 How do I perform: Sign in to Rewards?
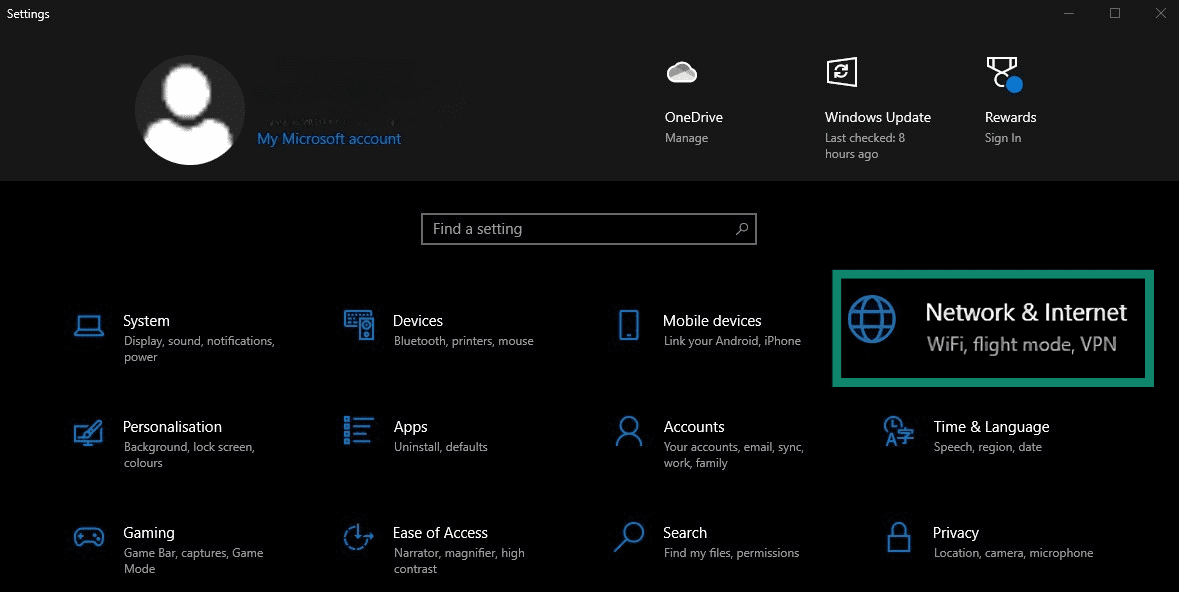(x=1001, y=137)
